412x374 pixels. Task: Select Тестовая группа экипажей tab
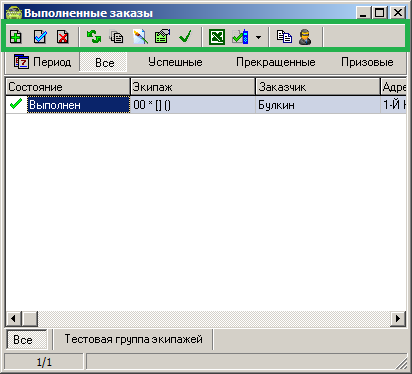coord(133,339)
